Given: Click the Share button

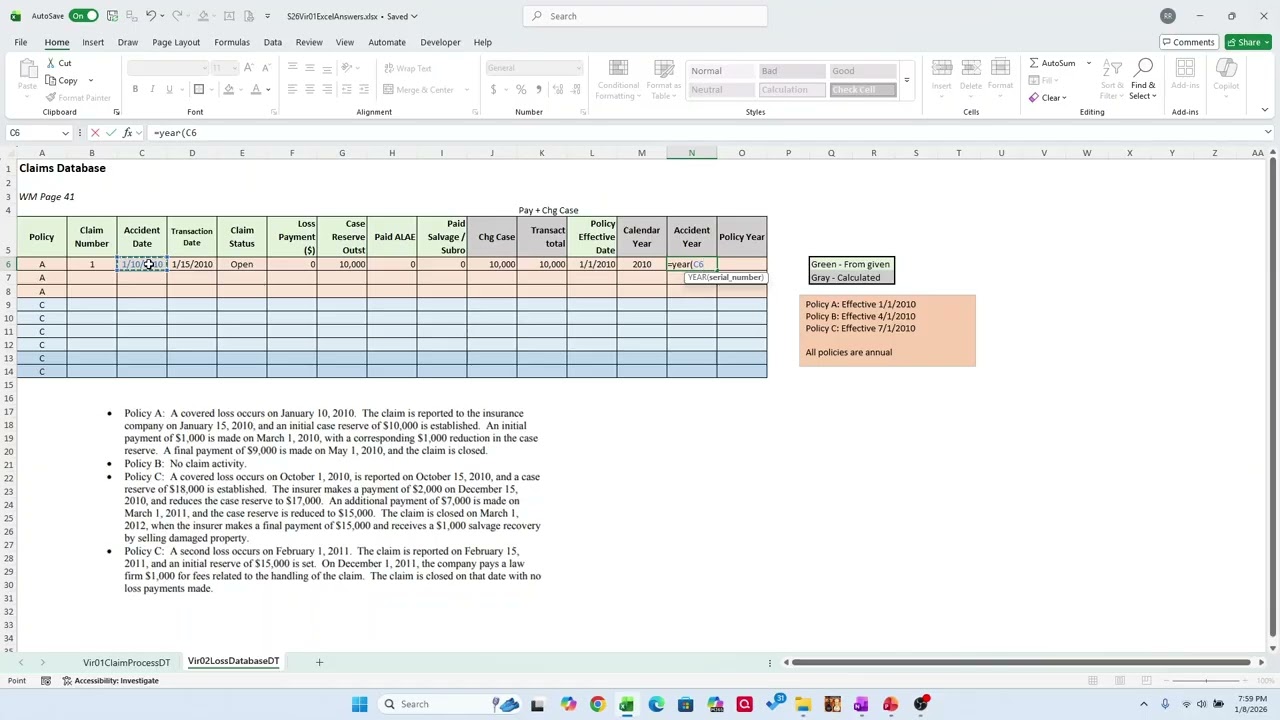Looking at the screenshot, I should pyautogui.click(x=1249, y=42).
